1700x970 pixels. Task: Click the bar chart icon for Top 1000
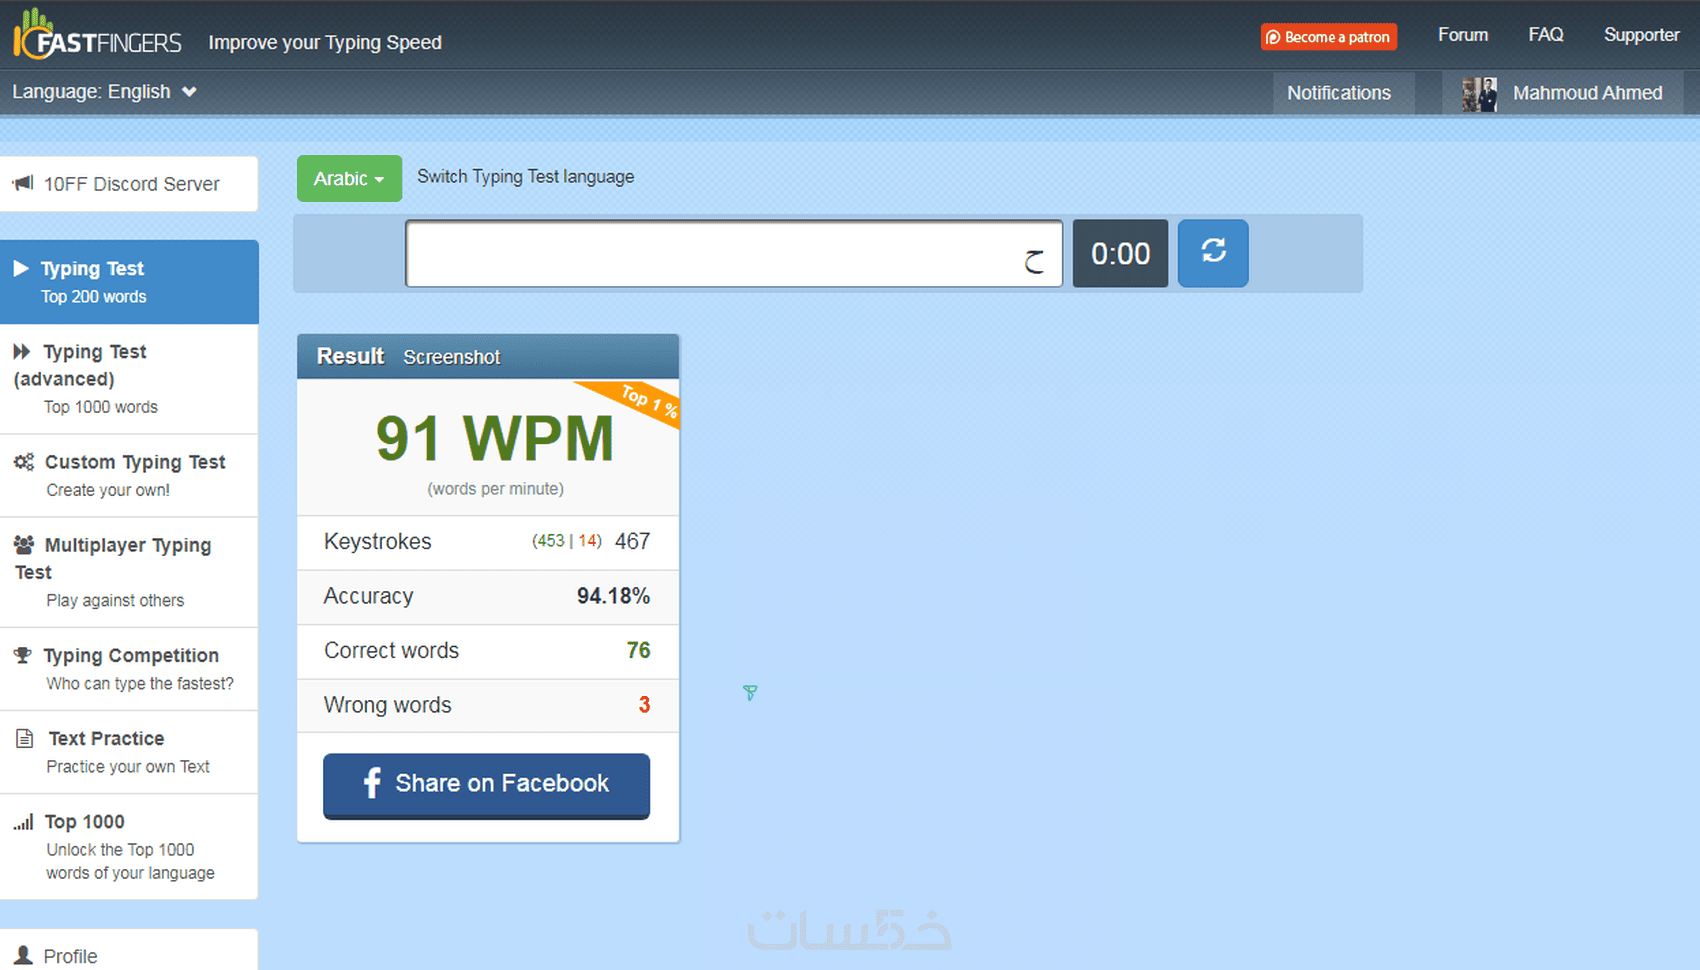coord(23,822)
